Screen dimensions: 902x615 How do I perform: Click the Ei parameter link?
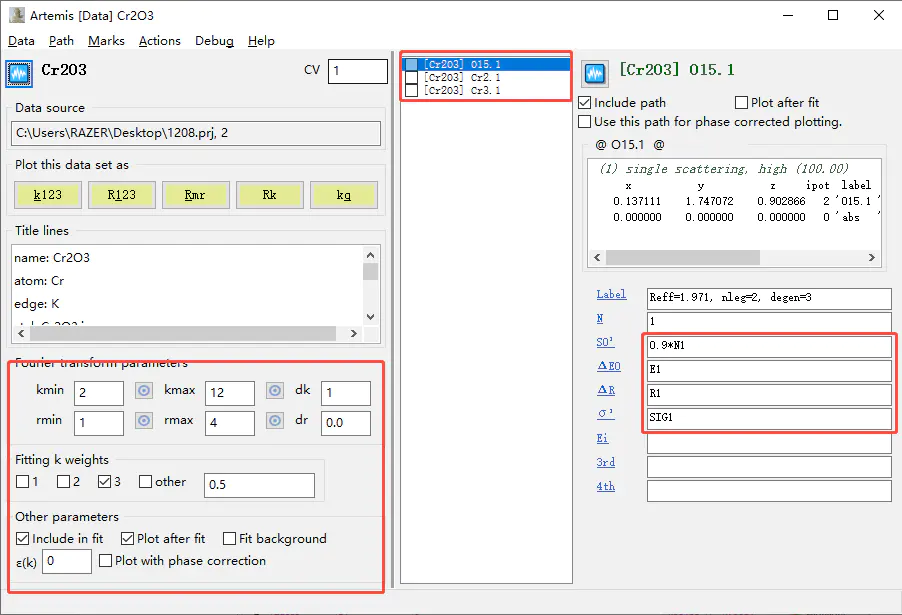point(602,438)
